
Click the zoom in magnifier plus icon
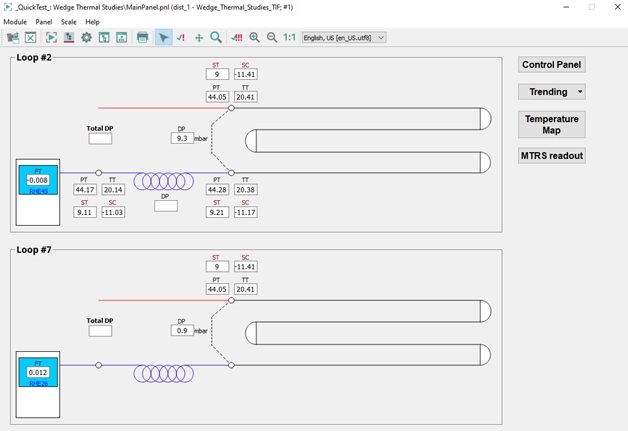click(254, 38)
